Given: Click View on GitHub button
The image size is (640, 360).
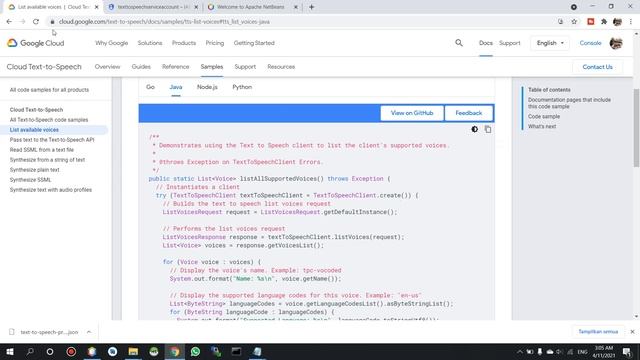Looking at the screenshot, I should coord(412,113).
